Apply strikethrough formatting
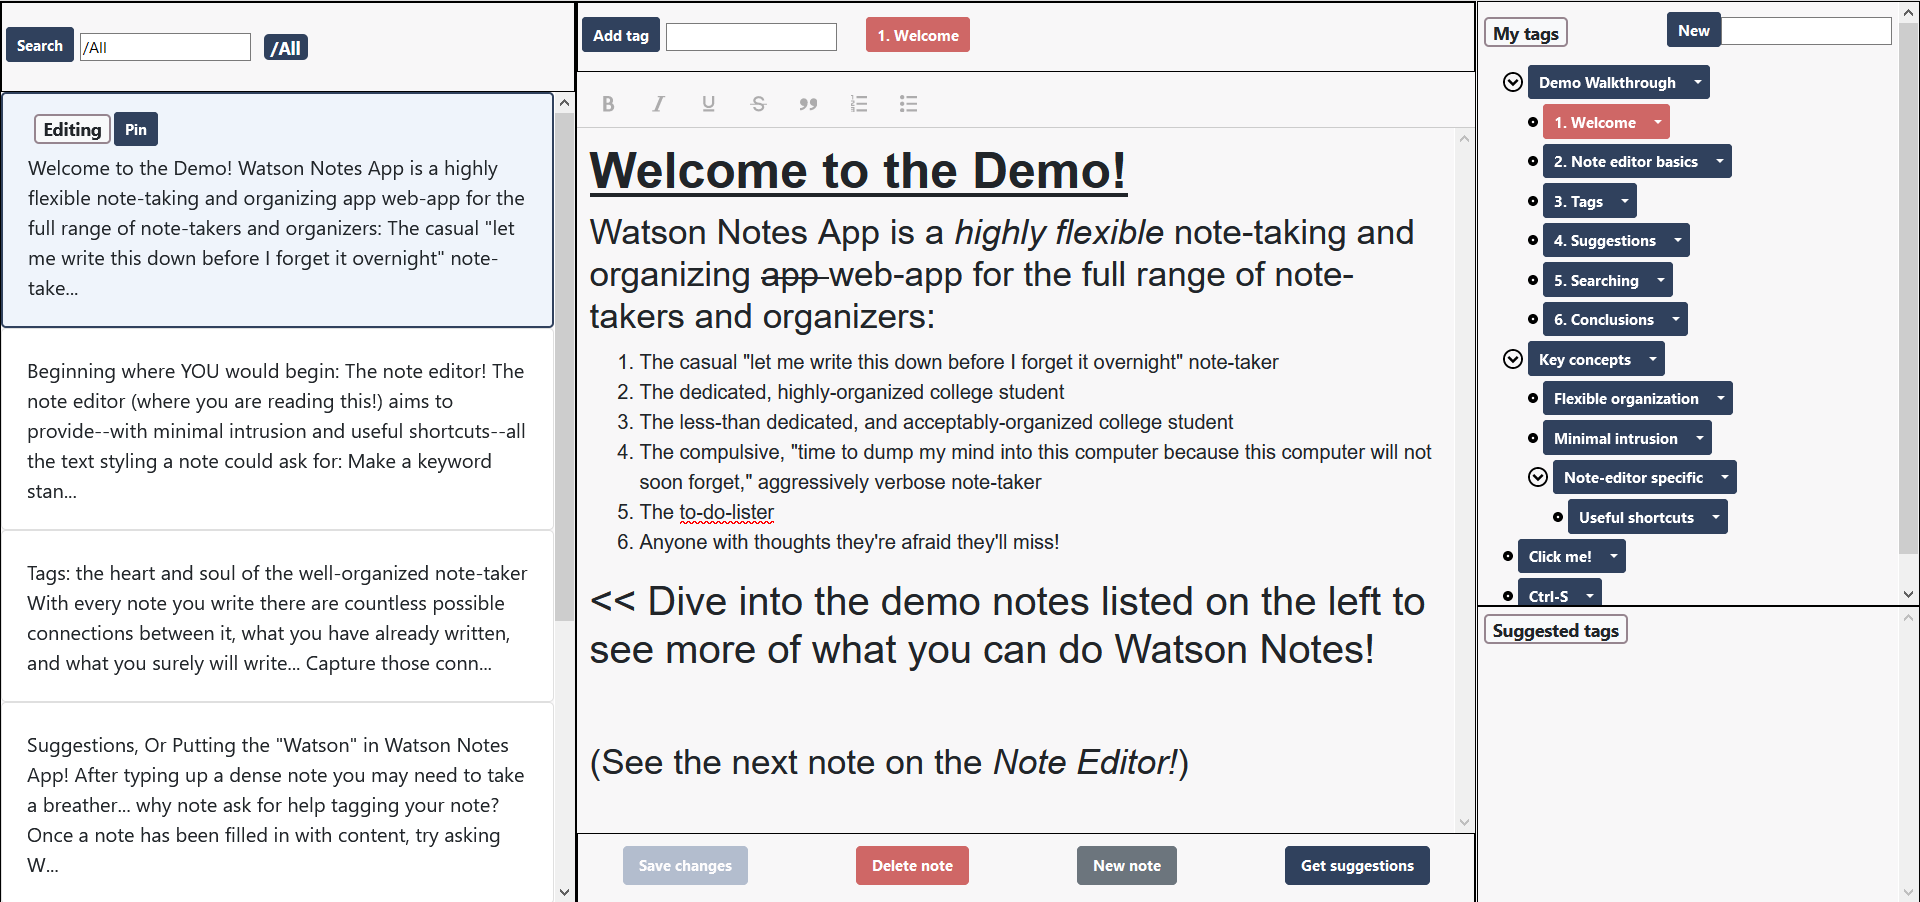The height and width of the screenshot is (902, 1920). 758,103
